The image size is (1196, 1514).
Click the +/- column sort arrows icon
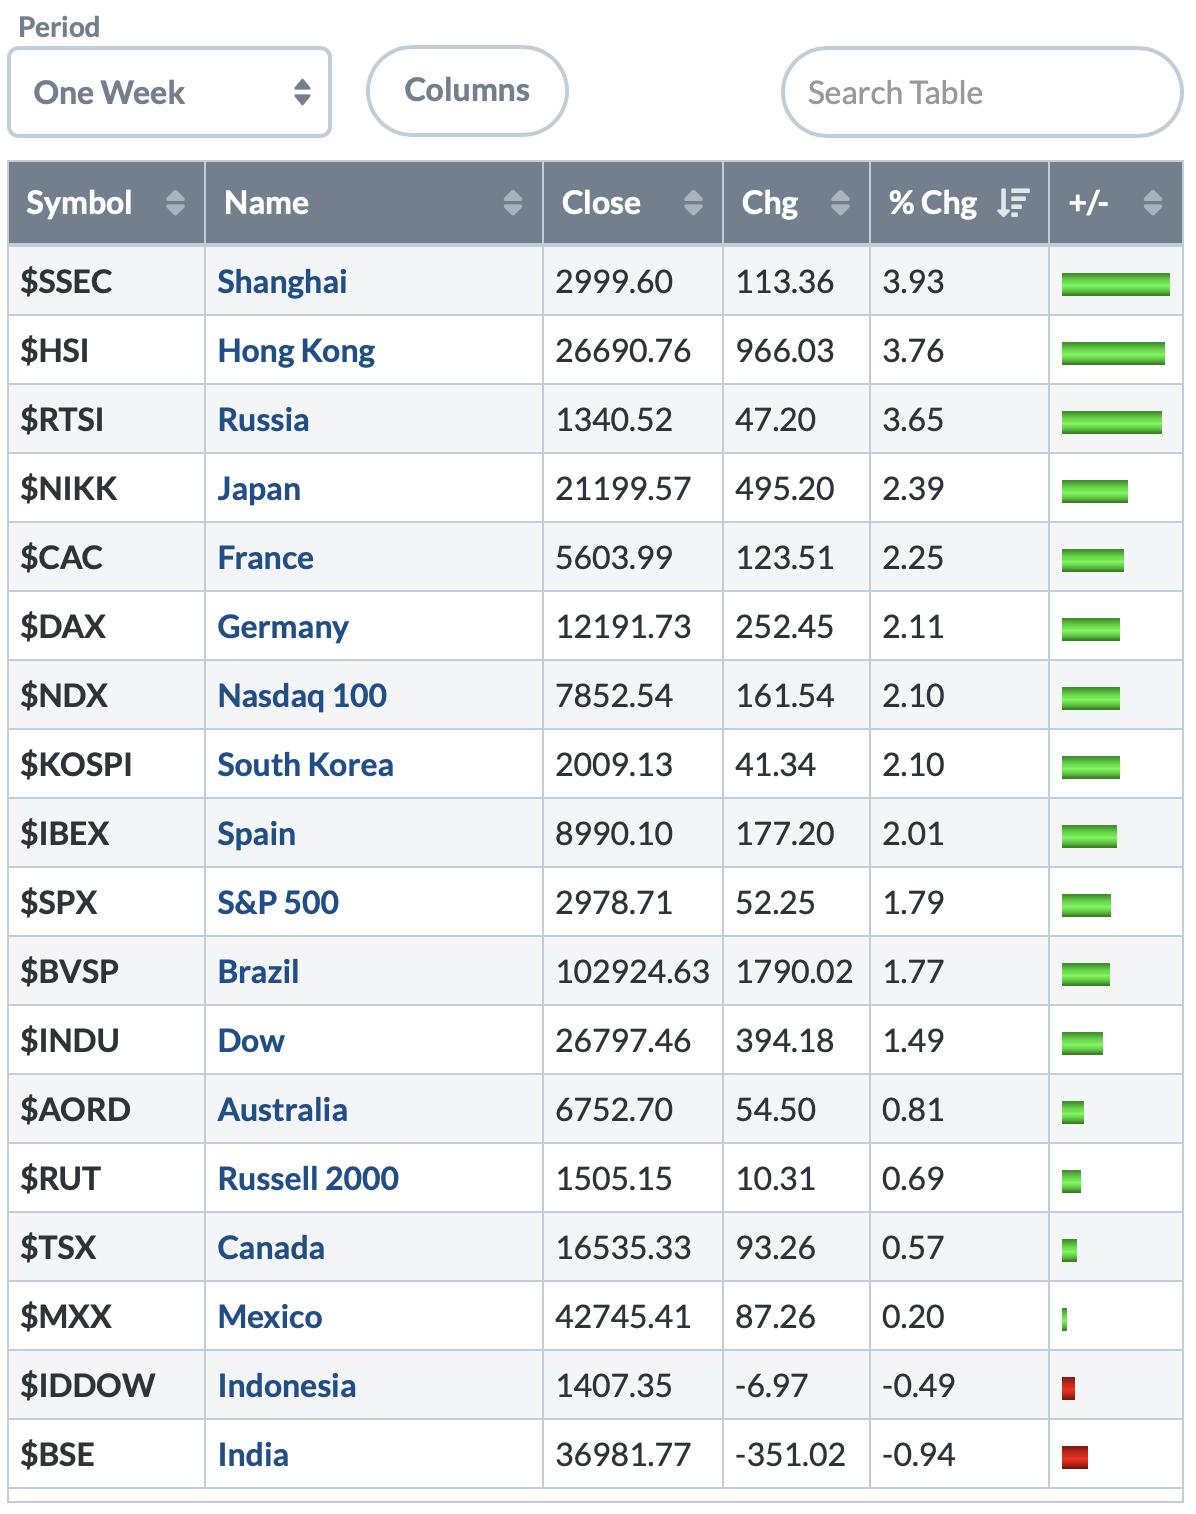coord(1152,203)
